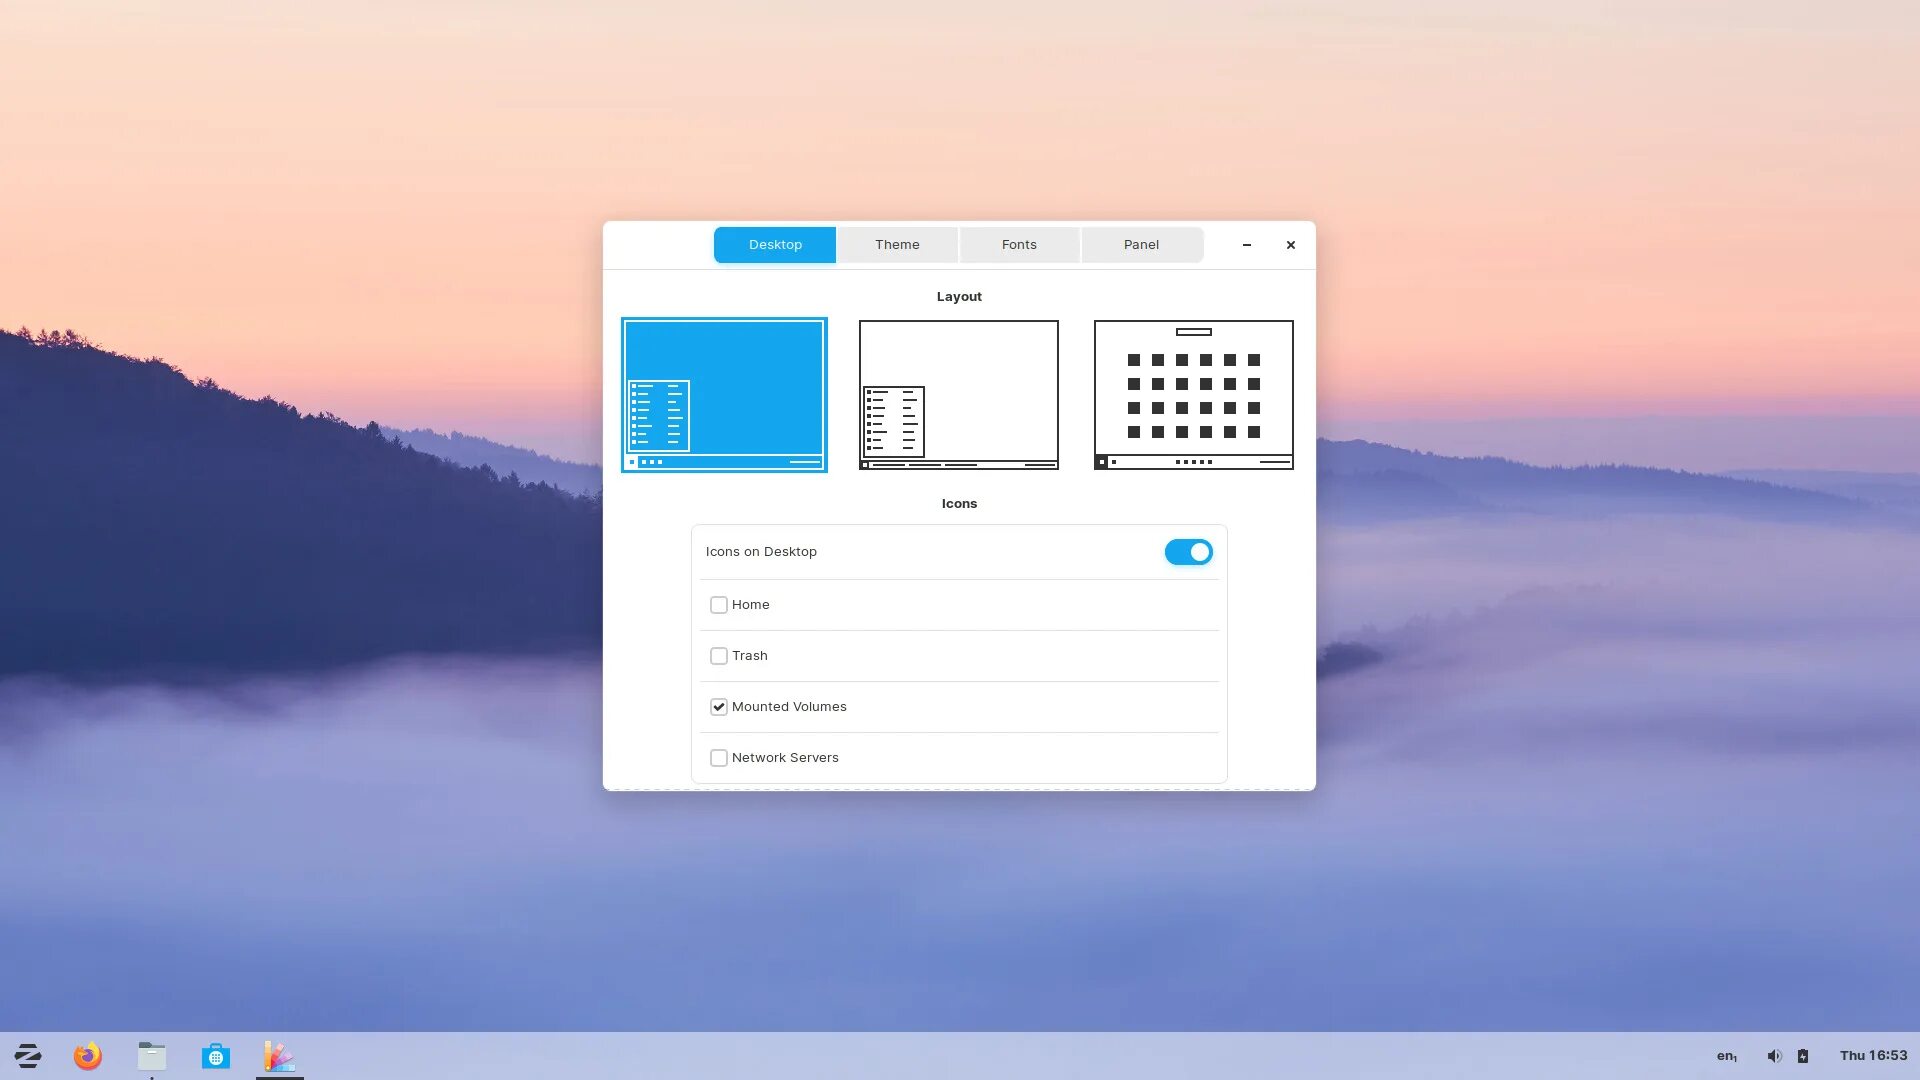The image size is (1920, 1080).
Task: Open the clock showing Thu 16:53
Action: click(x=1873, y=1056)
